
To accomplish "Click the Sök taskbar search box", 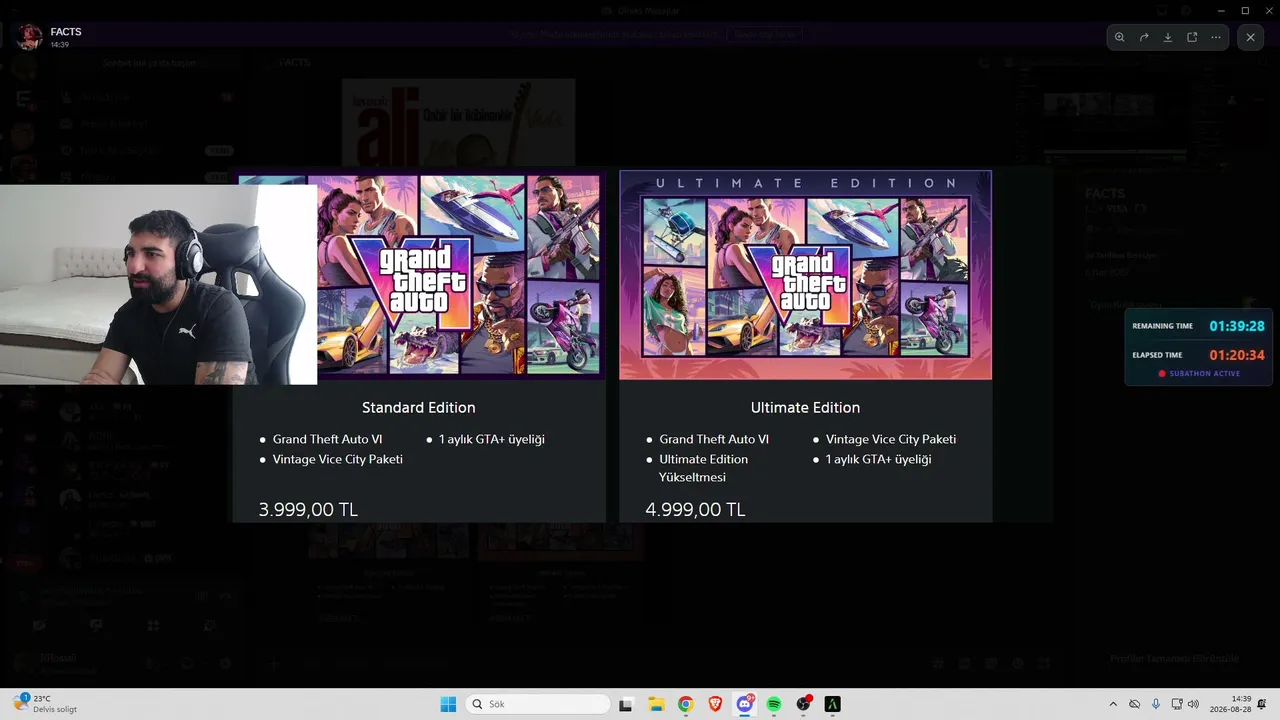I will tap(538, 704).
